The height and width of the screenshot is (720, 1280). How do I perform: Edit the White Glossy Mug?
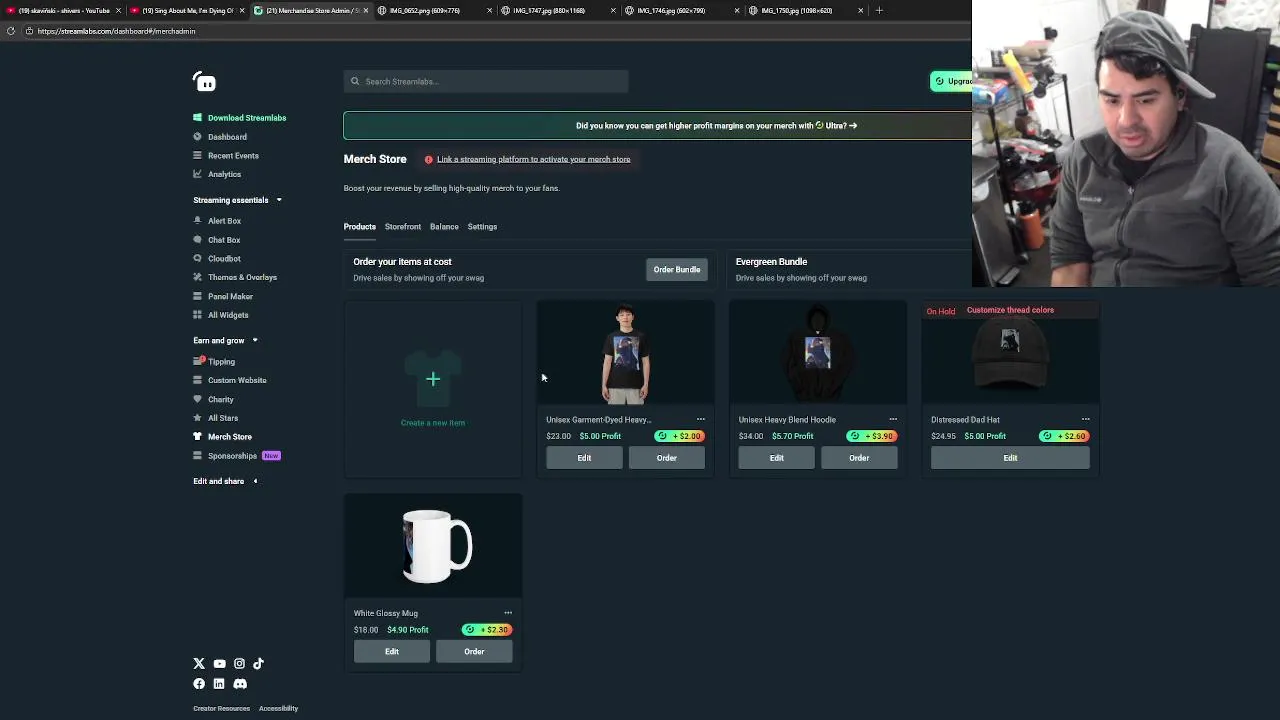coord(392,652)
